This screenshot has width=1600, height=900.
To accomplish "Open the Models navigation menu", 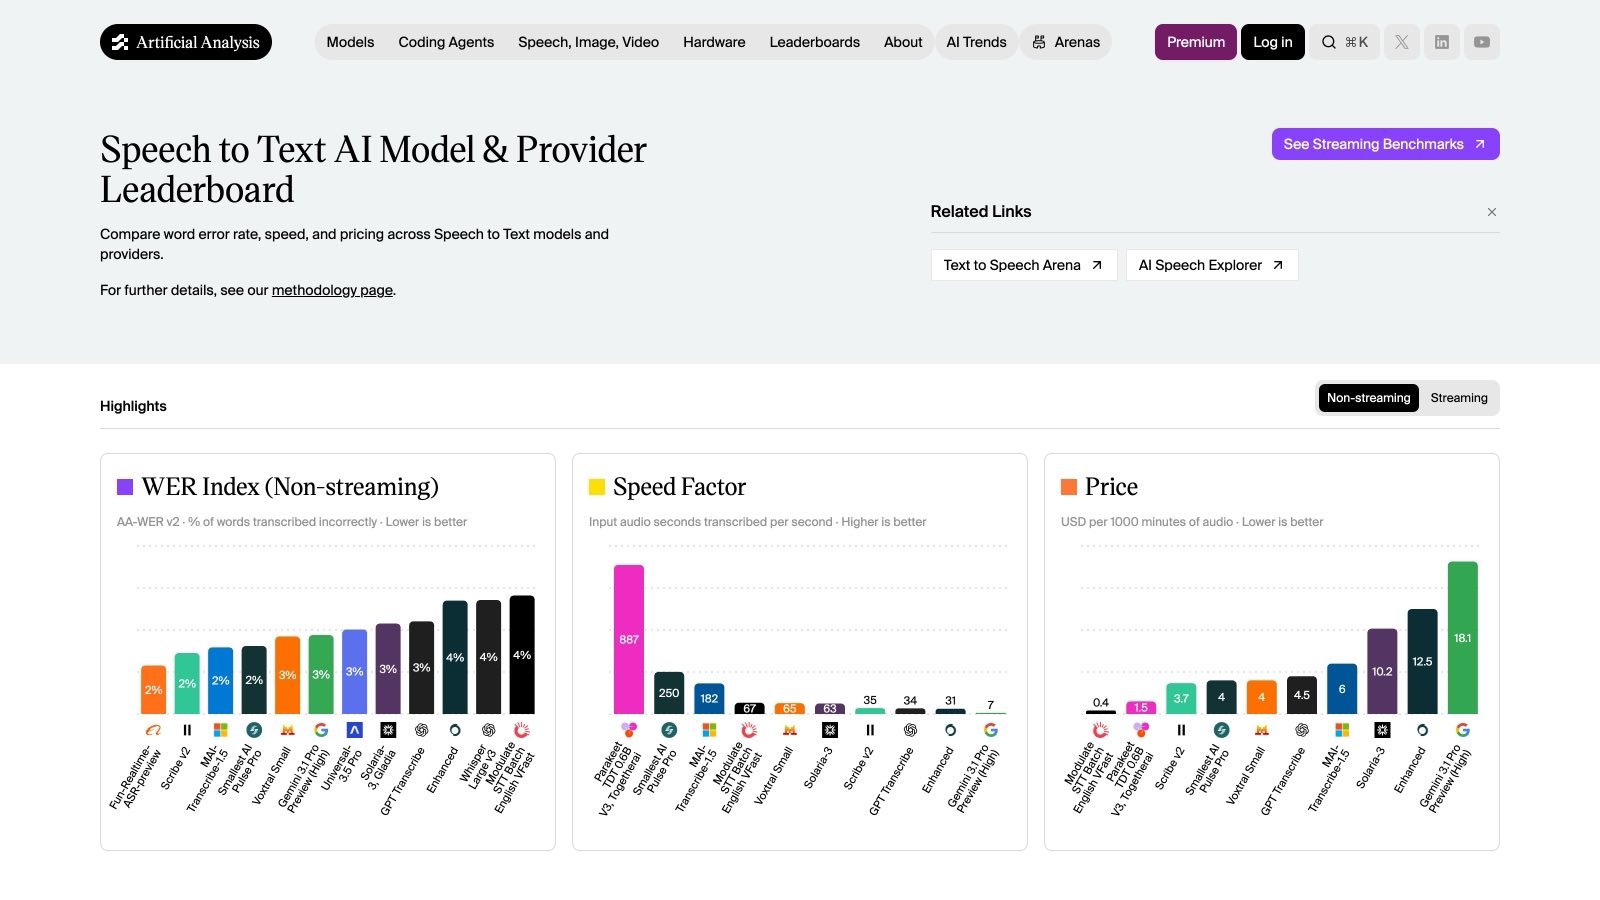I will pyautogui.click(x=350, y=42).
